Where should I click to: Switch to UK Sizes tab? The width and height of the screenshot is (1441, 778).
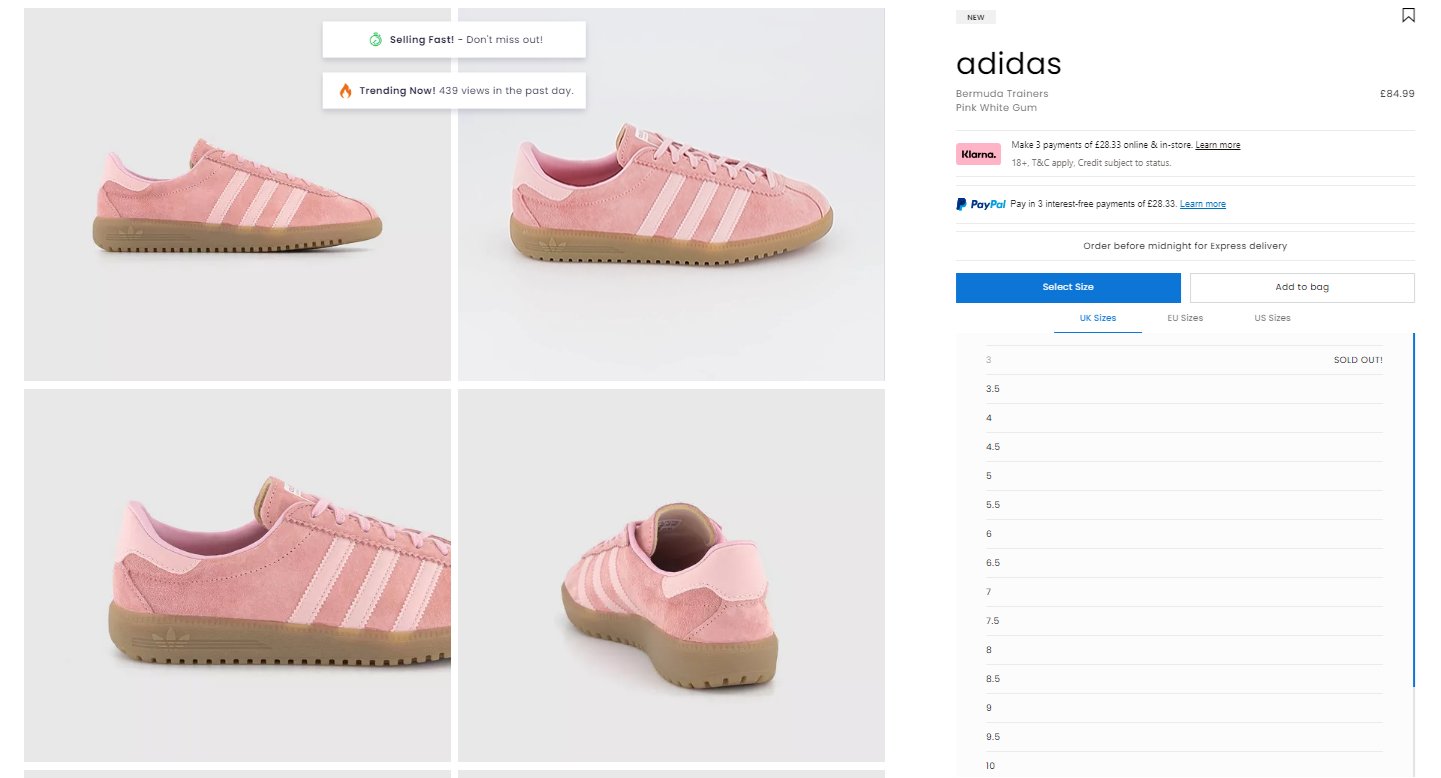(x=1098, y=318)
